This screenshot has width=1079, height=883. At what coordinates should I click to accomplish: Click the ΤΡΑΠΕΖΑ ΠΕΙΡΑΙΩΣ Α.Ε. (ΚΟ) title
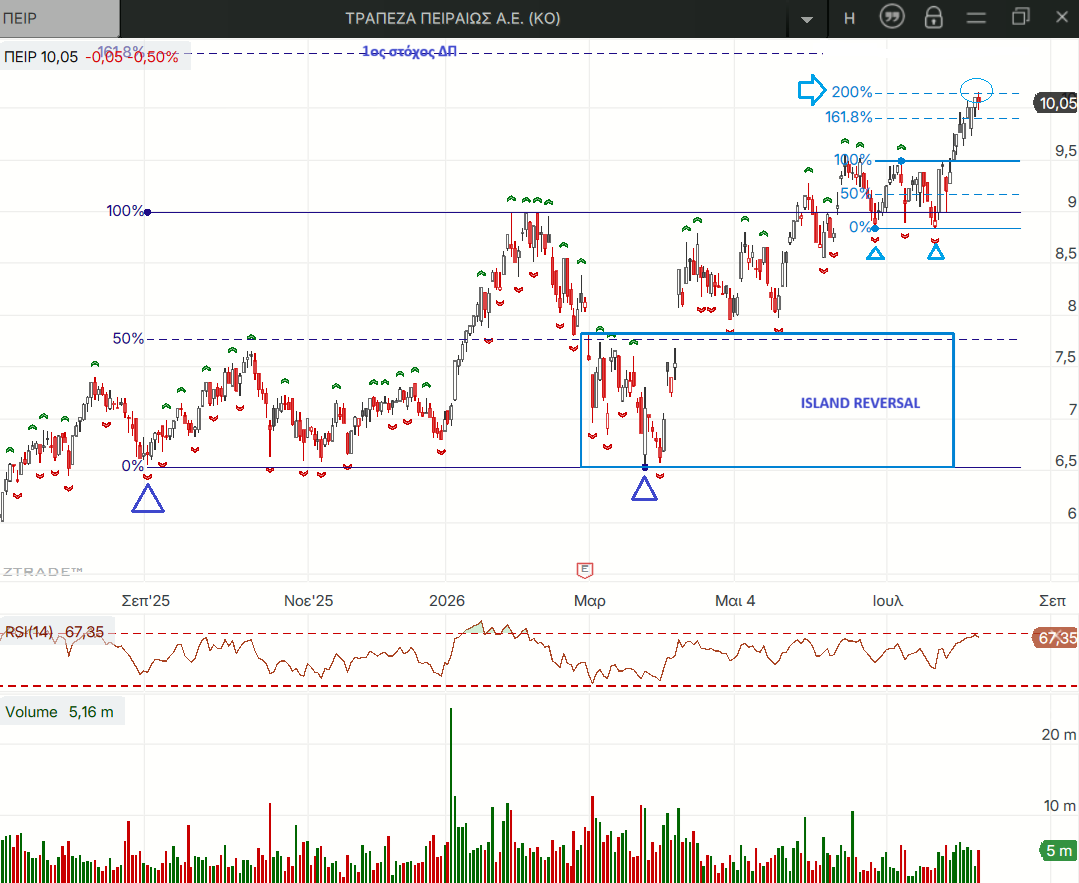[453, 19]
